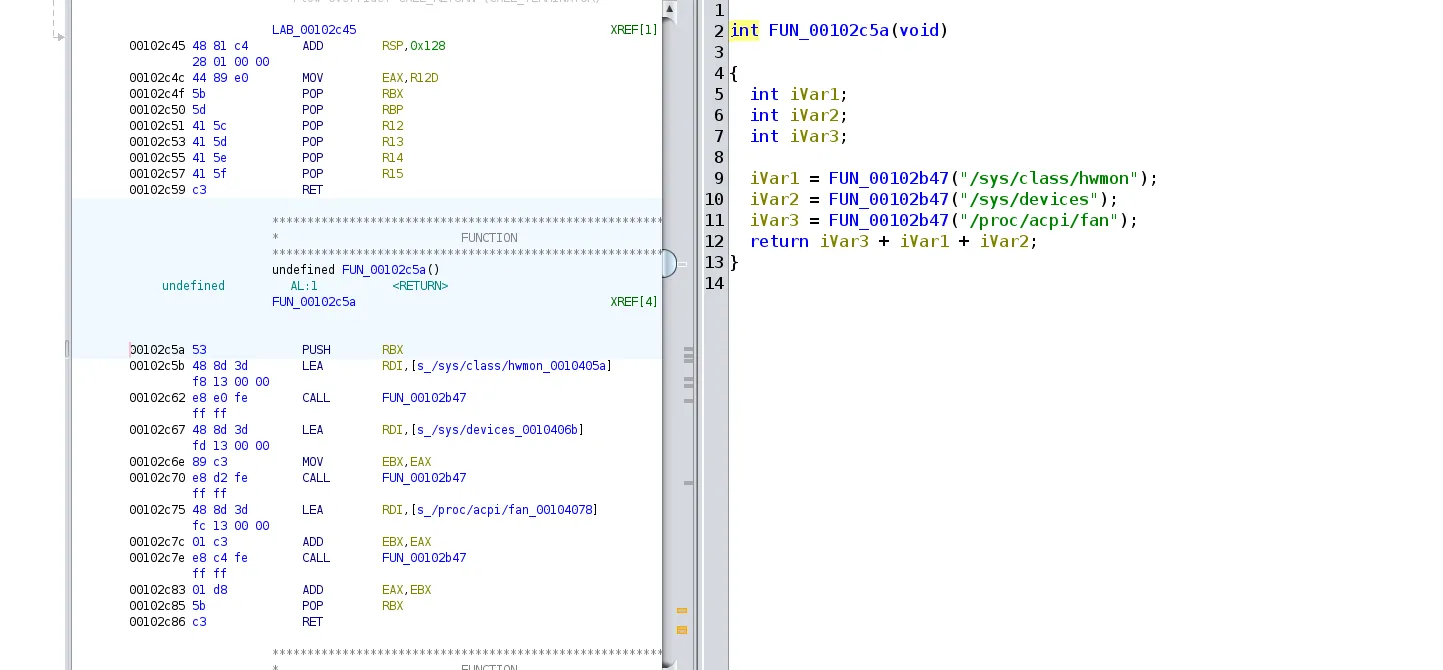Click FUN_00102b47 call on decompiler line 9
This screenshot has height=670, width=1443.
[x=888, y=178]
